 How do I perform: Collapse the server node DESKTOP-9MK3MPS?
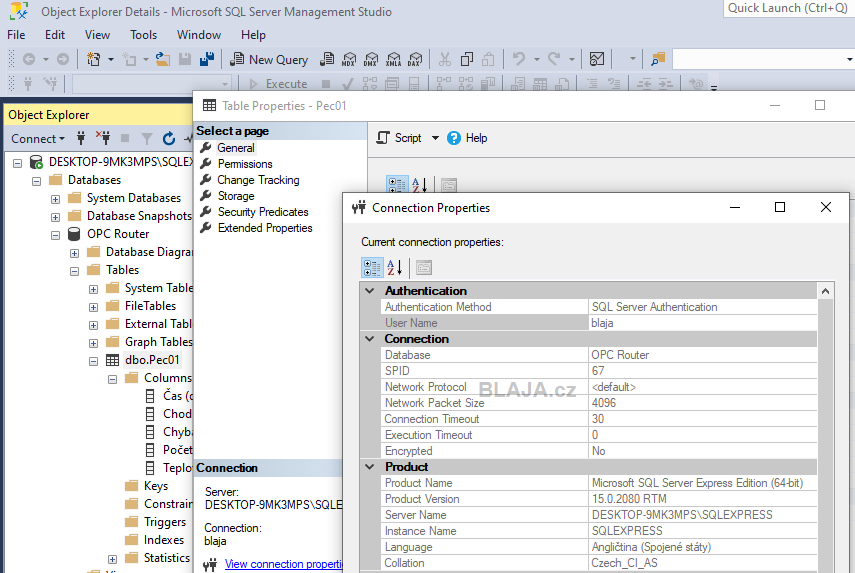[x=17, y=162]
